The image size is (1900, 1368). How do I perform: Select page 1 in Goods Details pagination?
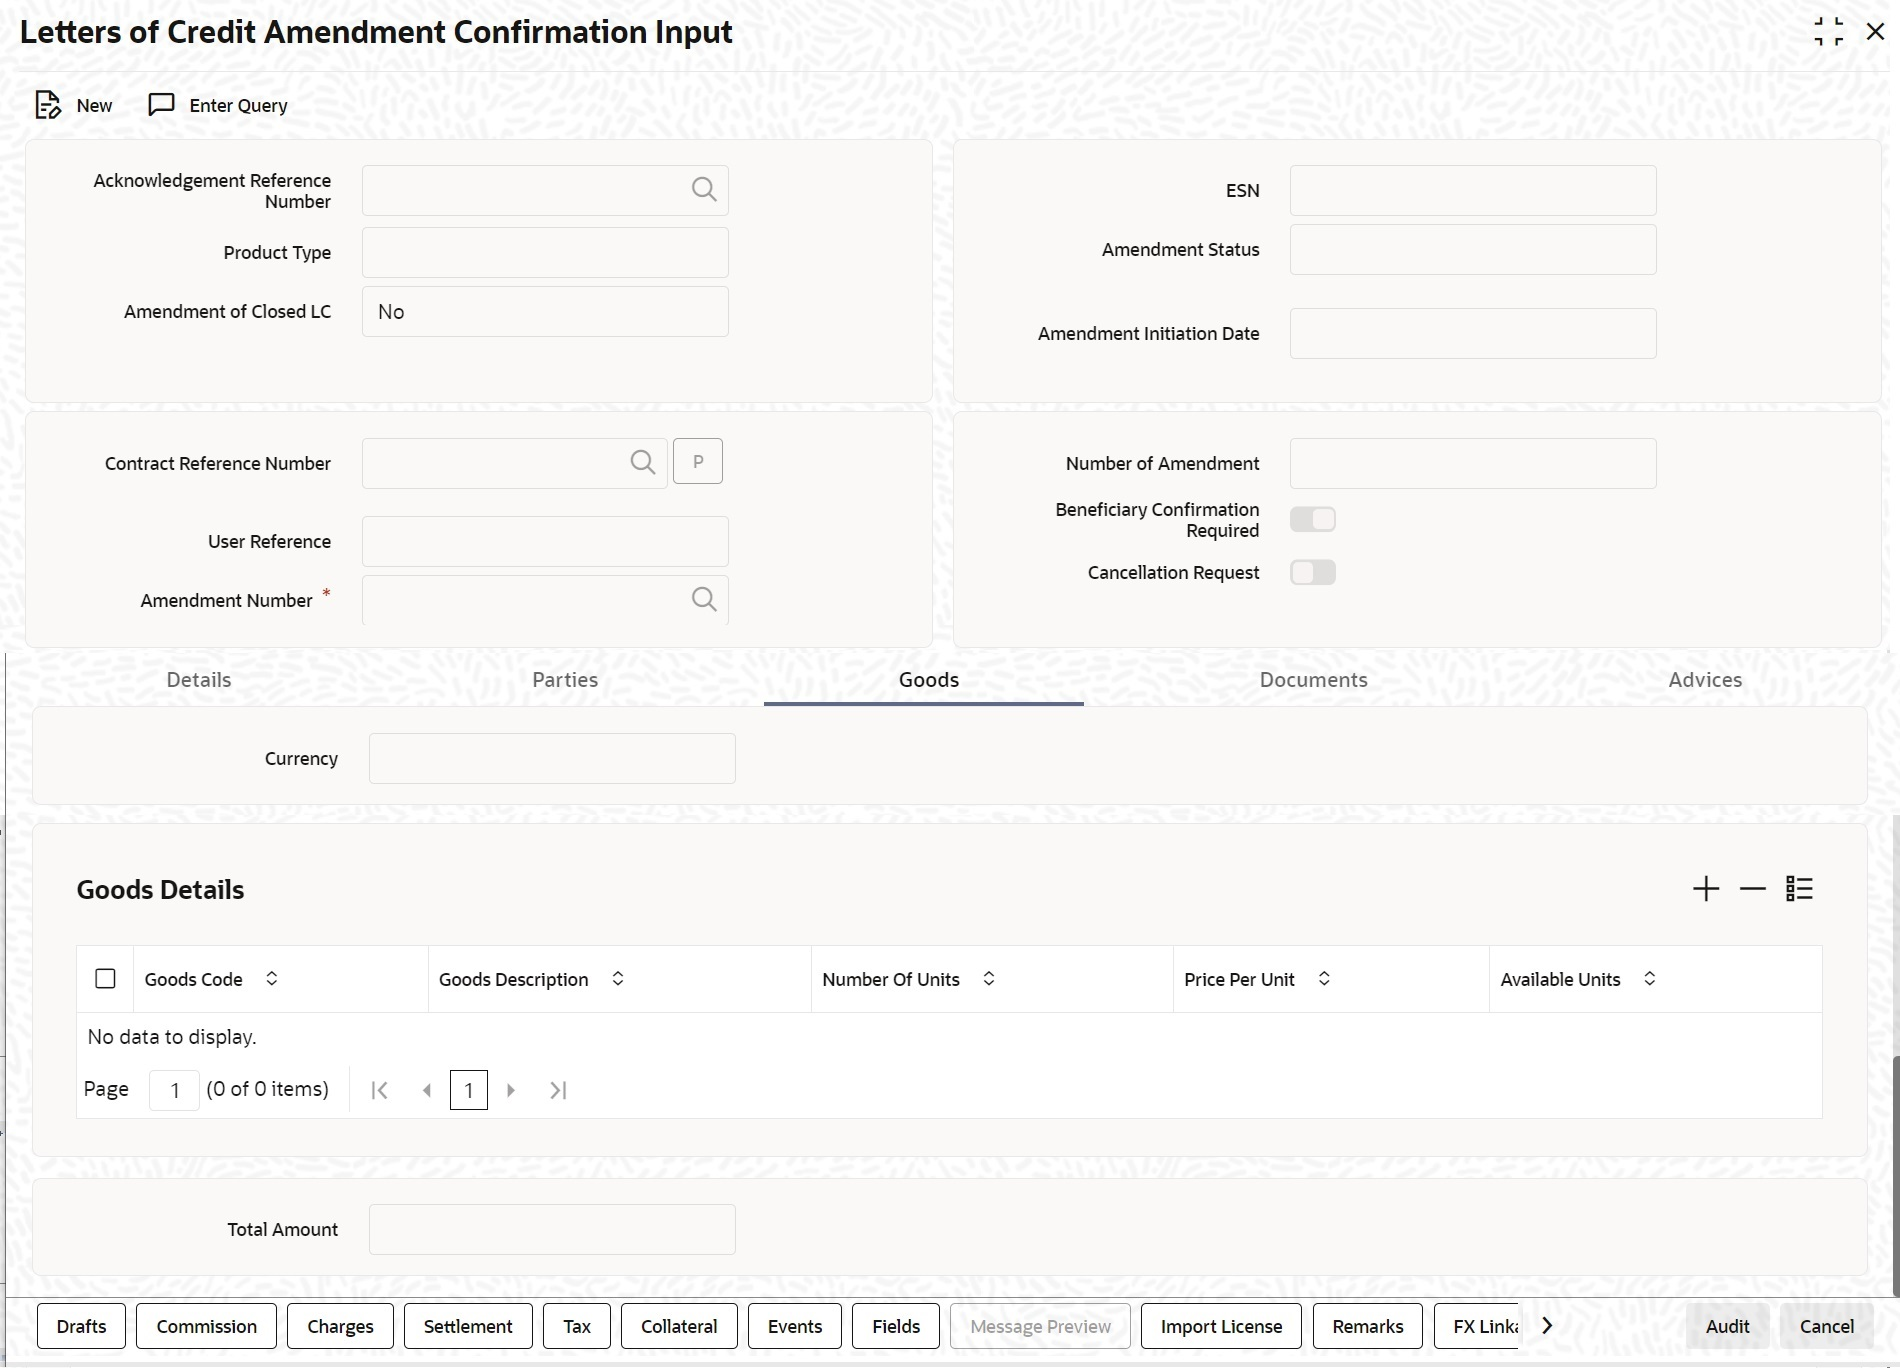click(469, 1090)
